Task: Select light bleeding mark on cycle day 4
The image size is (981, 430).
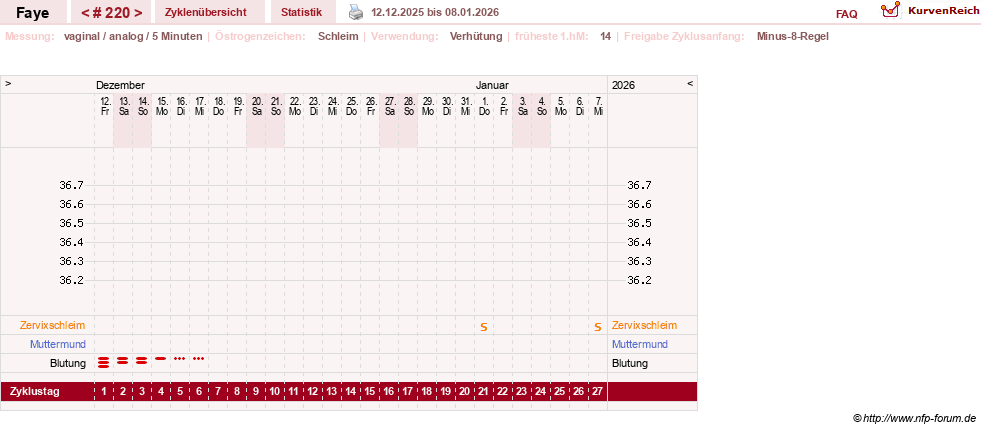Action: coord(161,359)
